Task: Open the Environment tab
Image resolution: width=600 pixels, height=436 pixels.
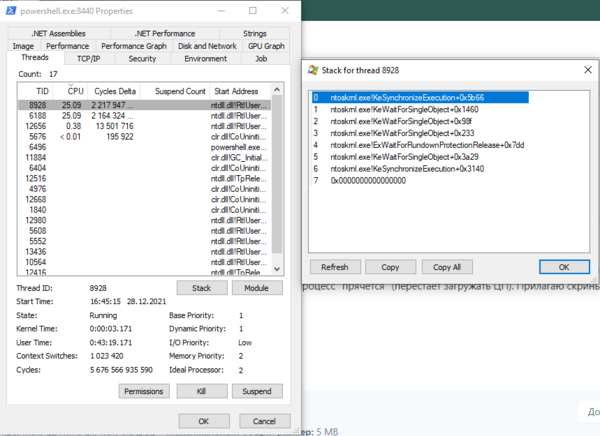Action: (205, 59)
